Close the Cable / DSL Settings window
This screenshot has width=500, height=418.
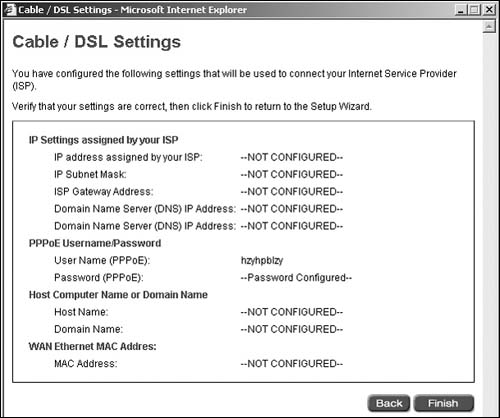(489, 10)
